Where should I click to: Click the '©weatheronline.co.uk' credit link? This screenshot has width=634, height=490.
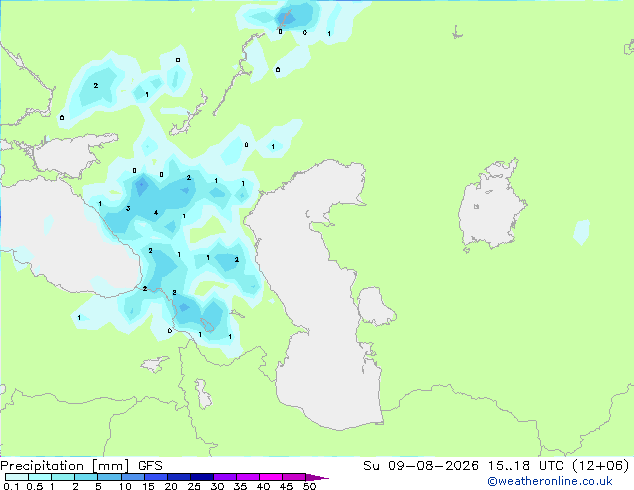click(x=550, y=481)
